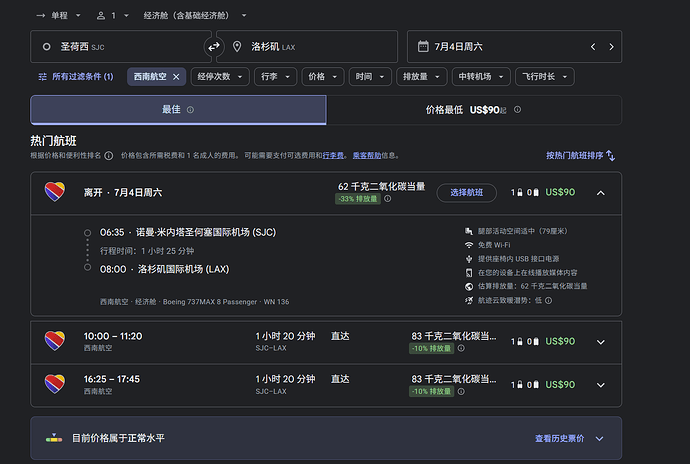Open the passenger count dropdown
Image resolution: width=690 pixels, height=464 pixels.
[x=113, y=15]
